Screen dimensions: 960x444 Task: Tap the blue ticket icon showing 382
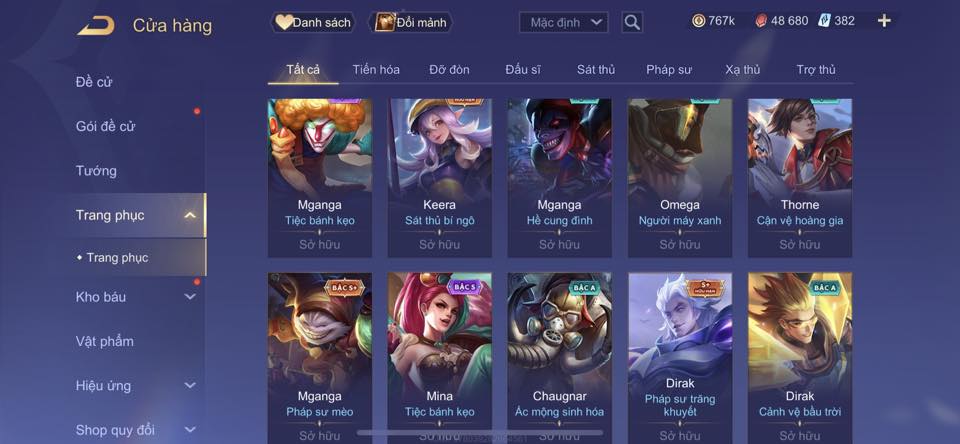pyautogui.click(x=825, y=20)
